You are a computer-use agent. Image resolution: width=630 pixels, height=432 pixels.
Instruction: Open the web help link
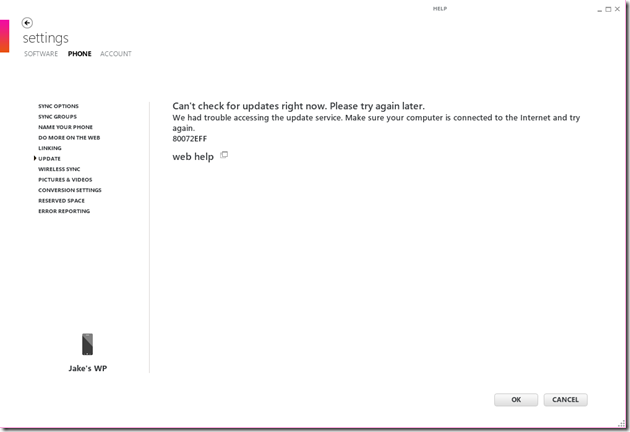(193, 157)
